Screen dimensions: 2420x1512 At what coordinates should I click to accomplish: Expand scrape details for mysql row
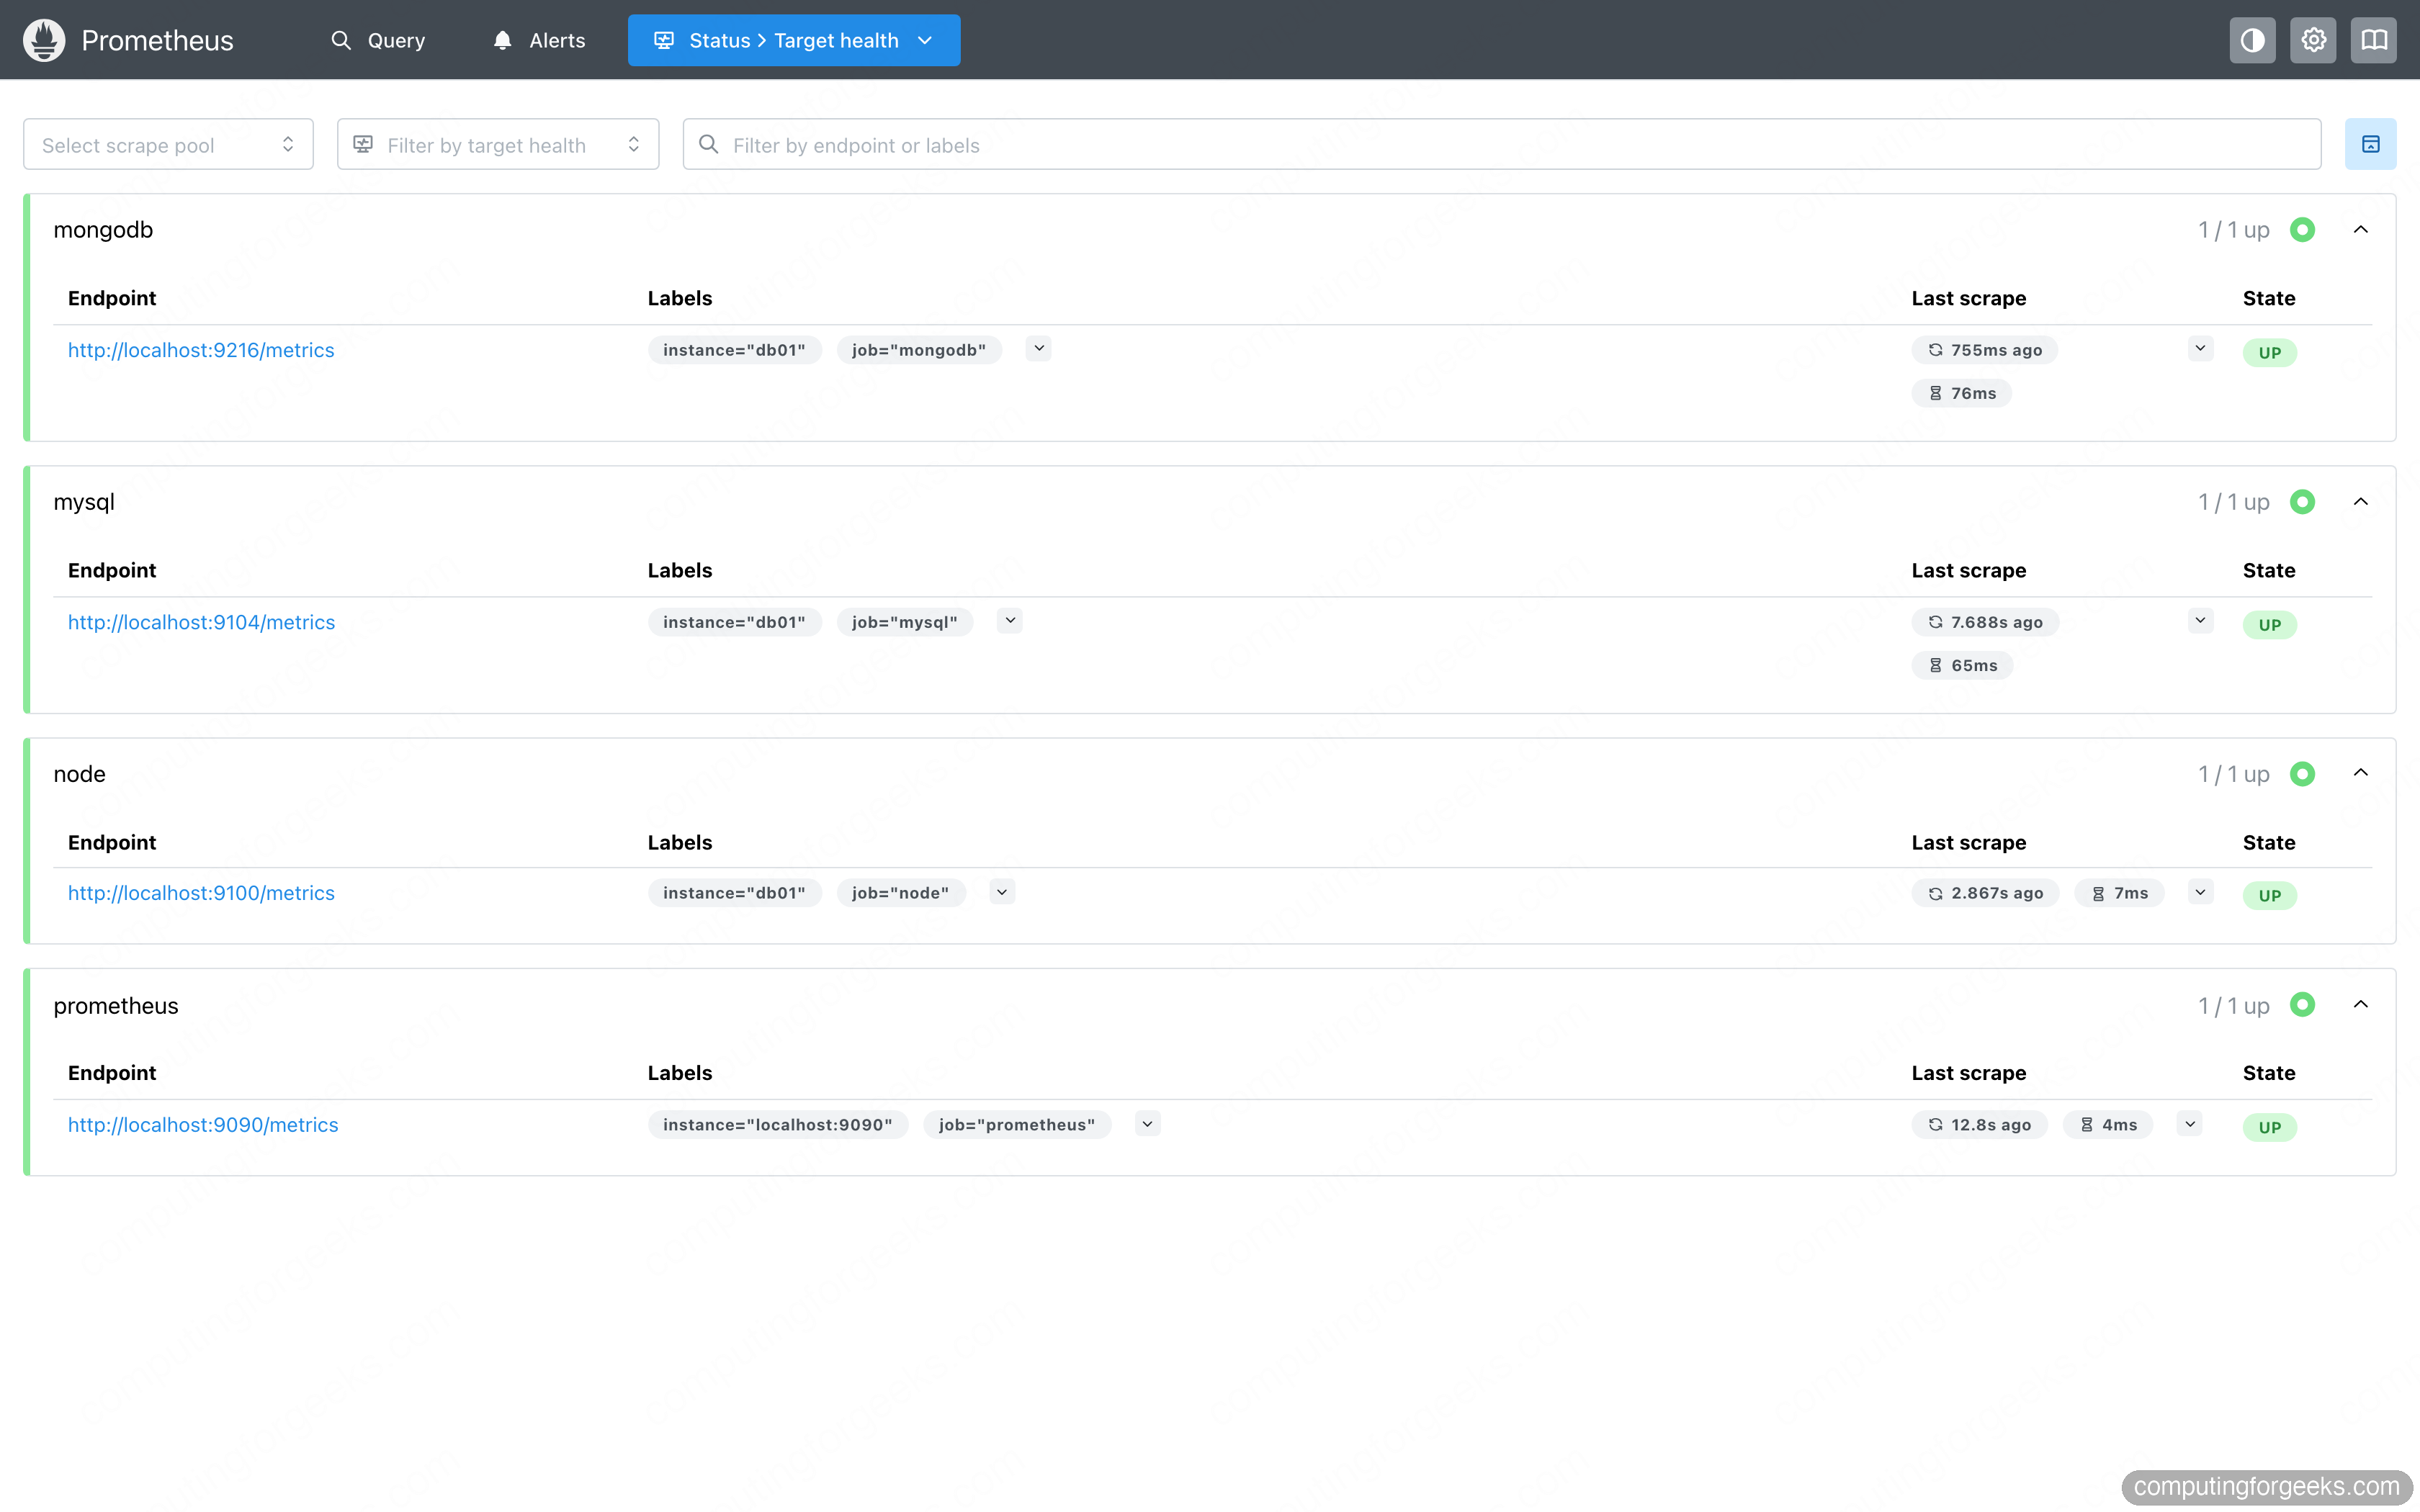click(2200, 621)
